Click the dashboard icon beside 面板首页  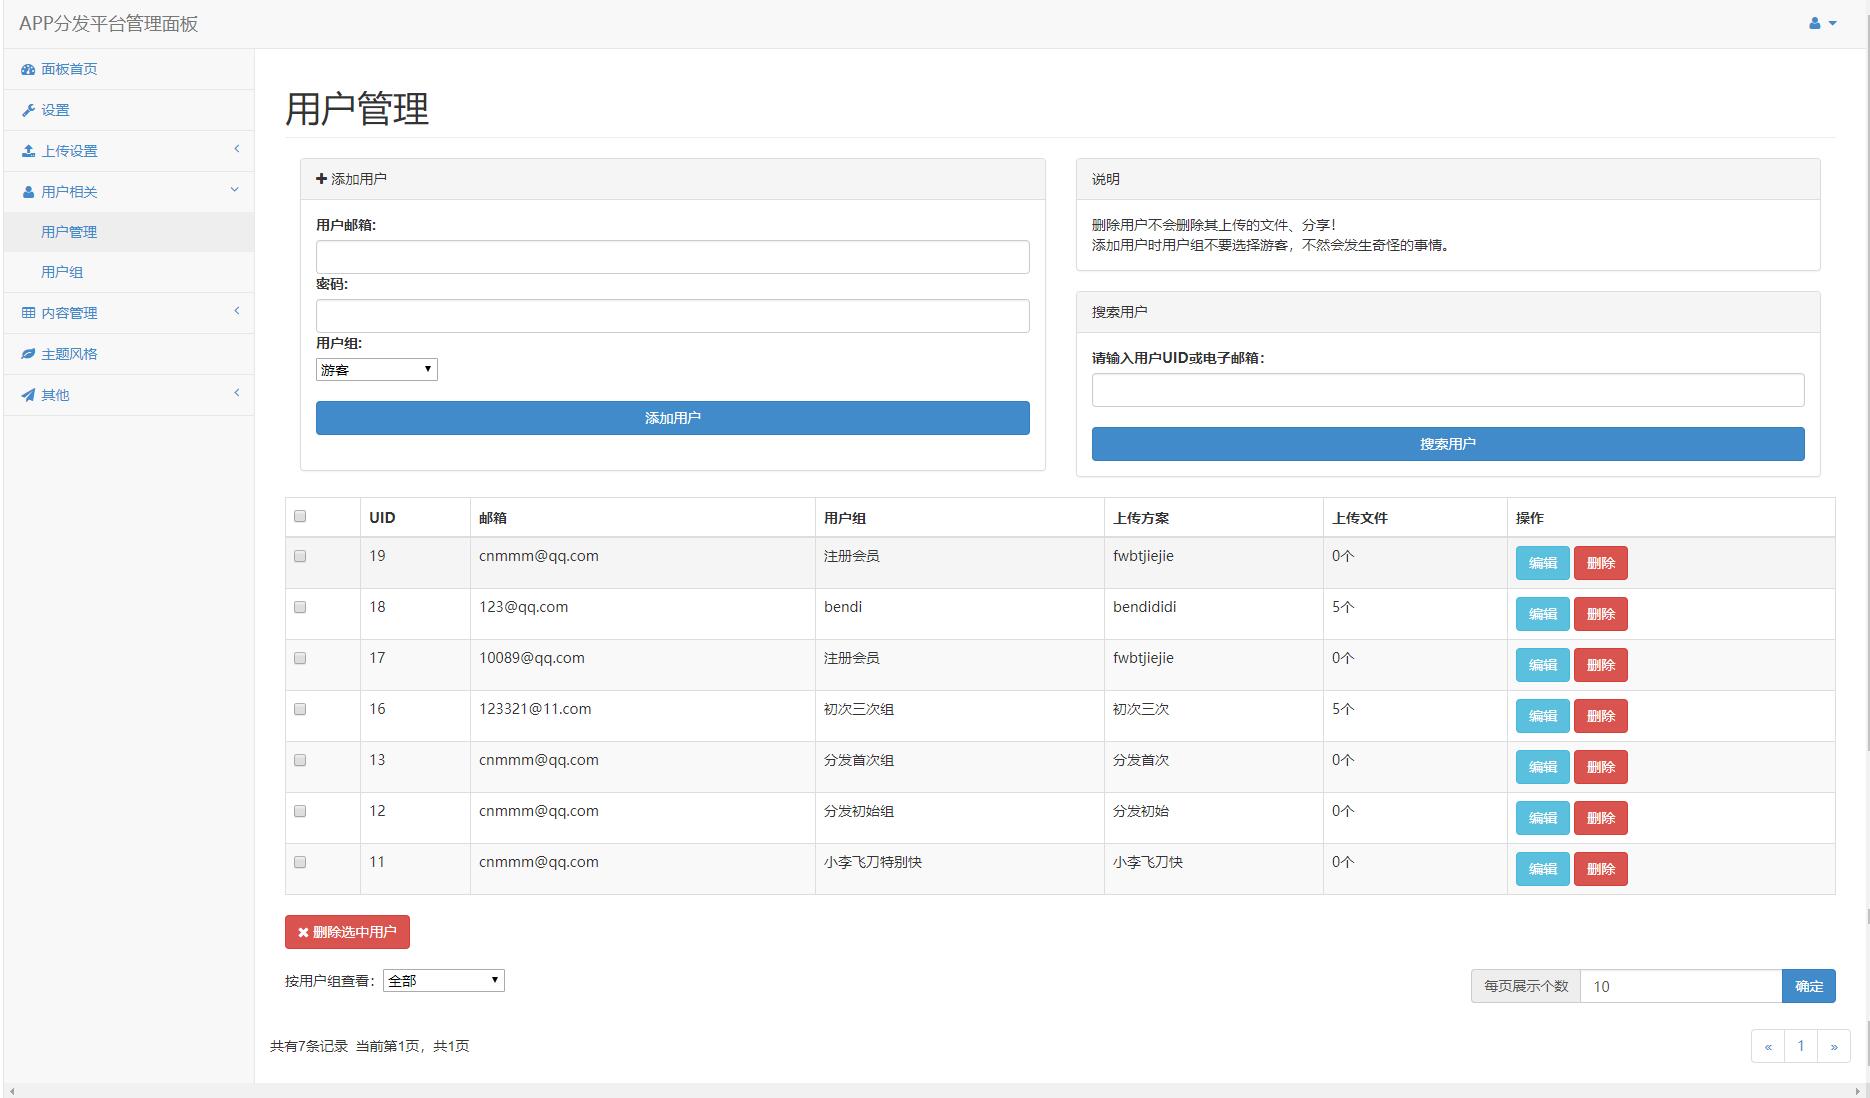point(28,69)
